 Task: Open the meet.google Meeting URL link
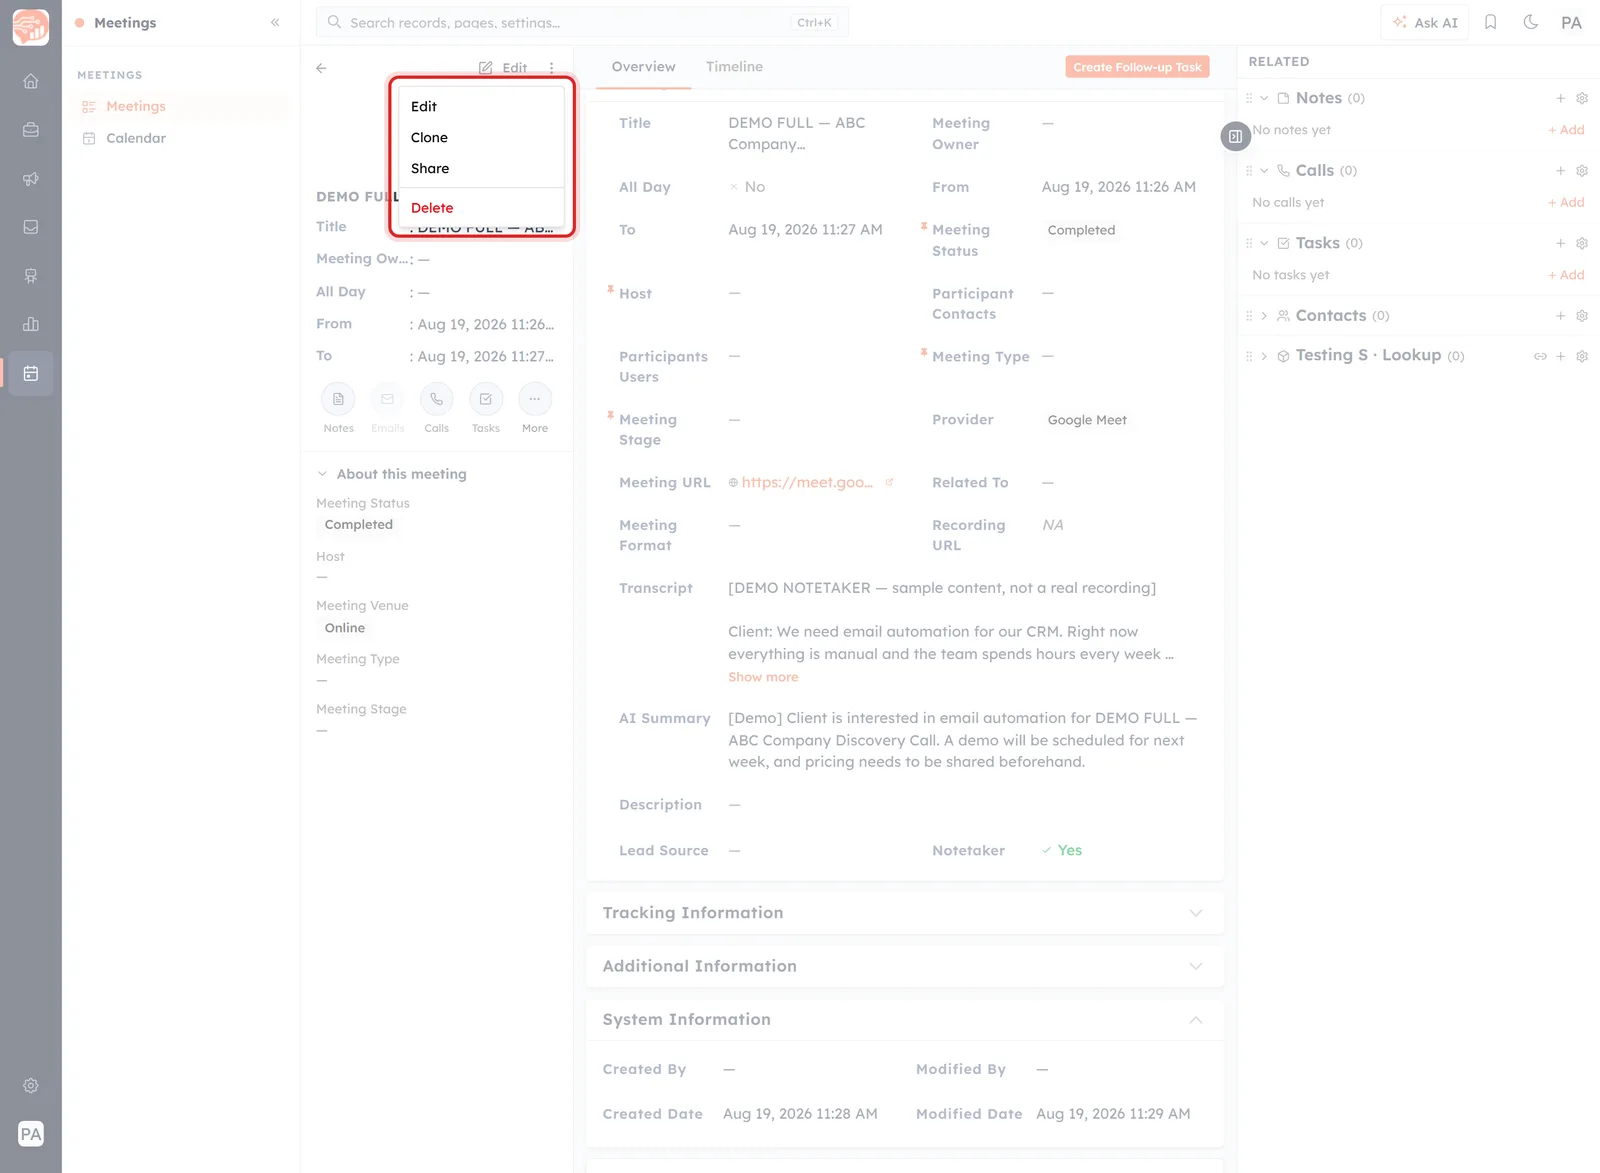coord(807,482)
